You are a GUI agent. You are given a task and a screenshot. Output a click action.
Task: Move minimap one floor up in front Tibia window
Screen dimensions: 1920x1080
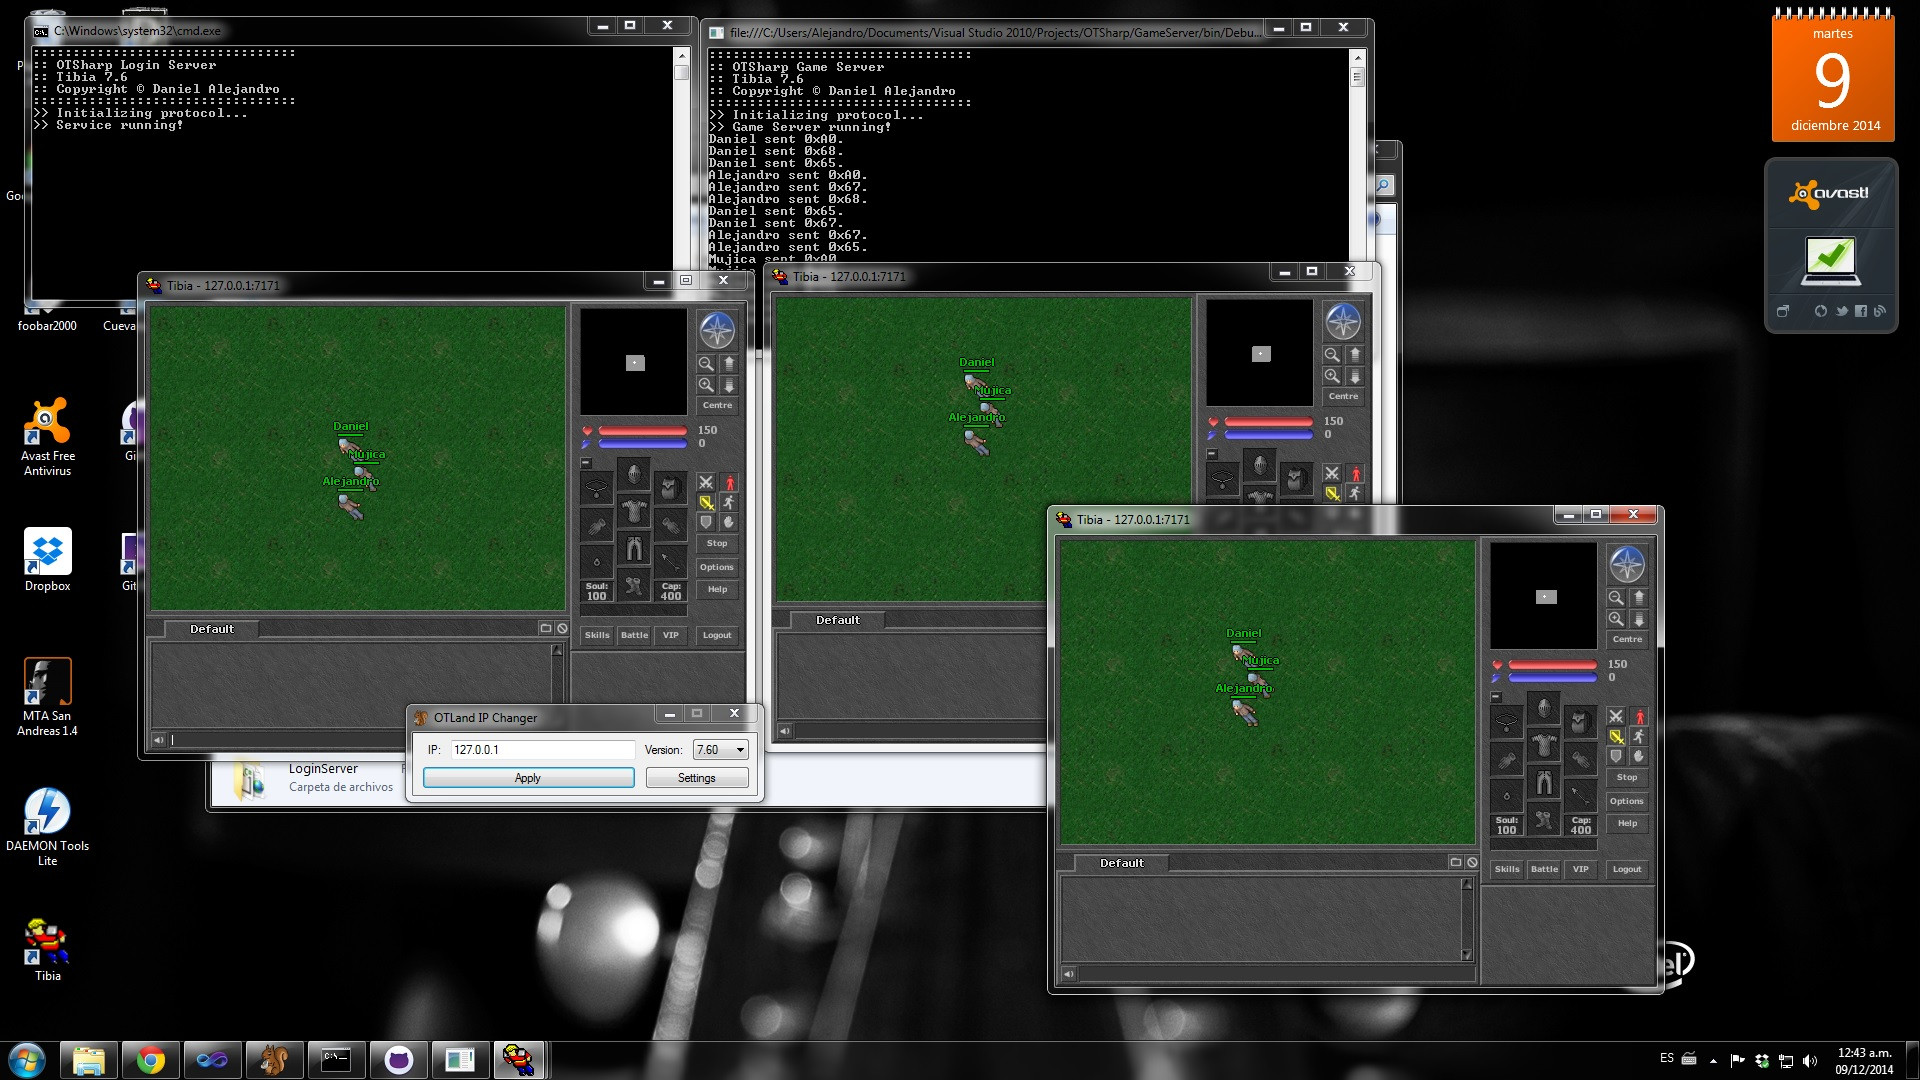click(x=1639, y=598)
